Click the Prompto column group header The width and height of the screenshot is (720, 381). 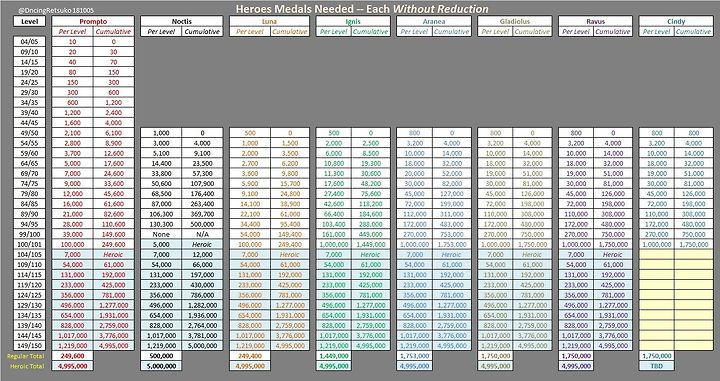click(x=93, y=21)
